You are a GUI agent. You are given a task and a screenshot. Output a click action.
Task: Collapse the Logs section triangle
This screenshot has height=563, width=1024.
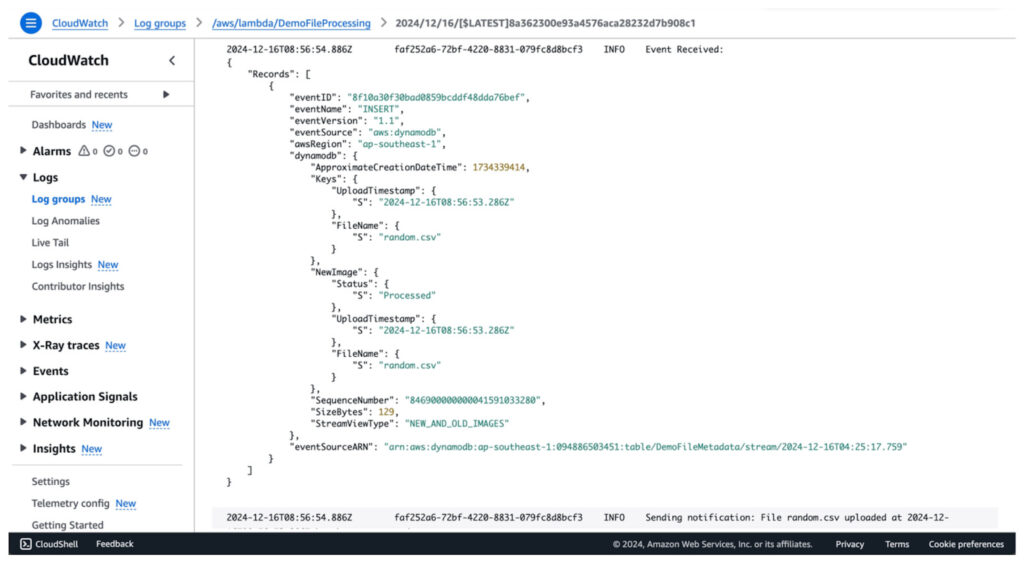tap(24, 177)
